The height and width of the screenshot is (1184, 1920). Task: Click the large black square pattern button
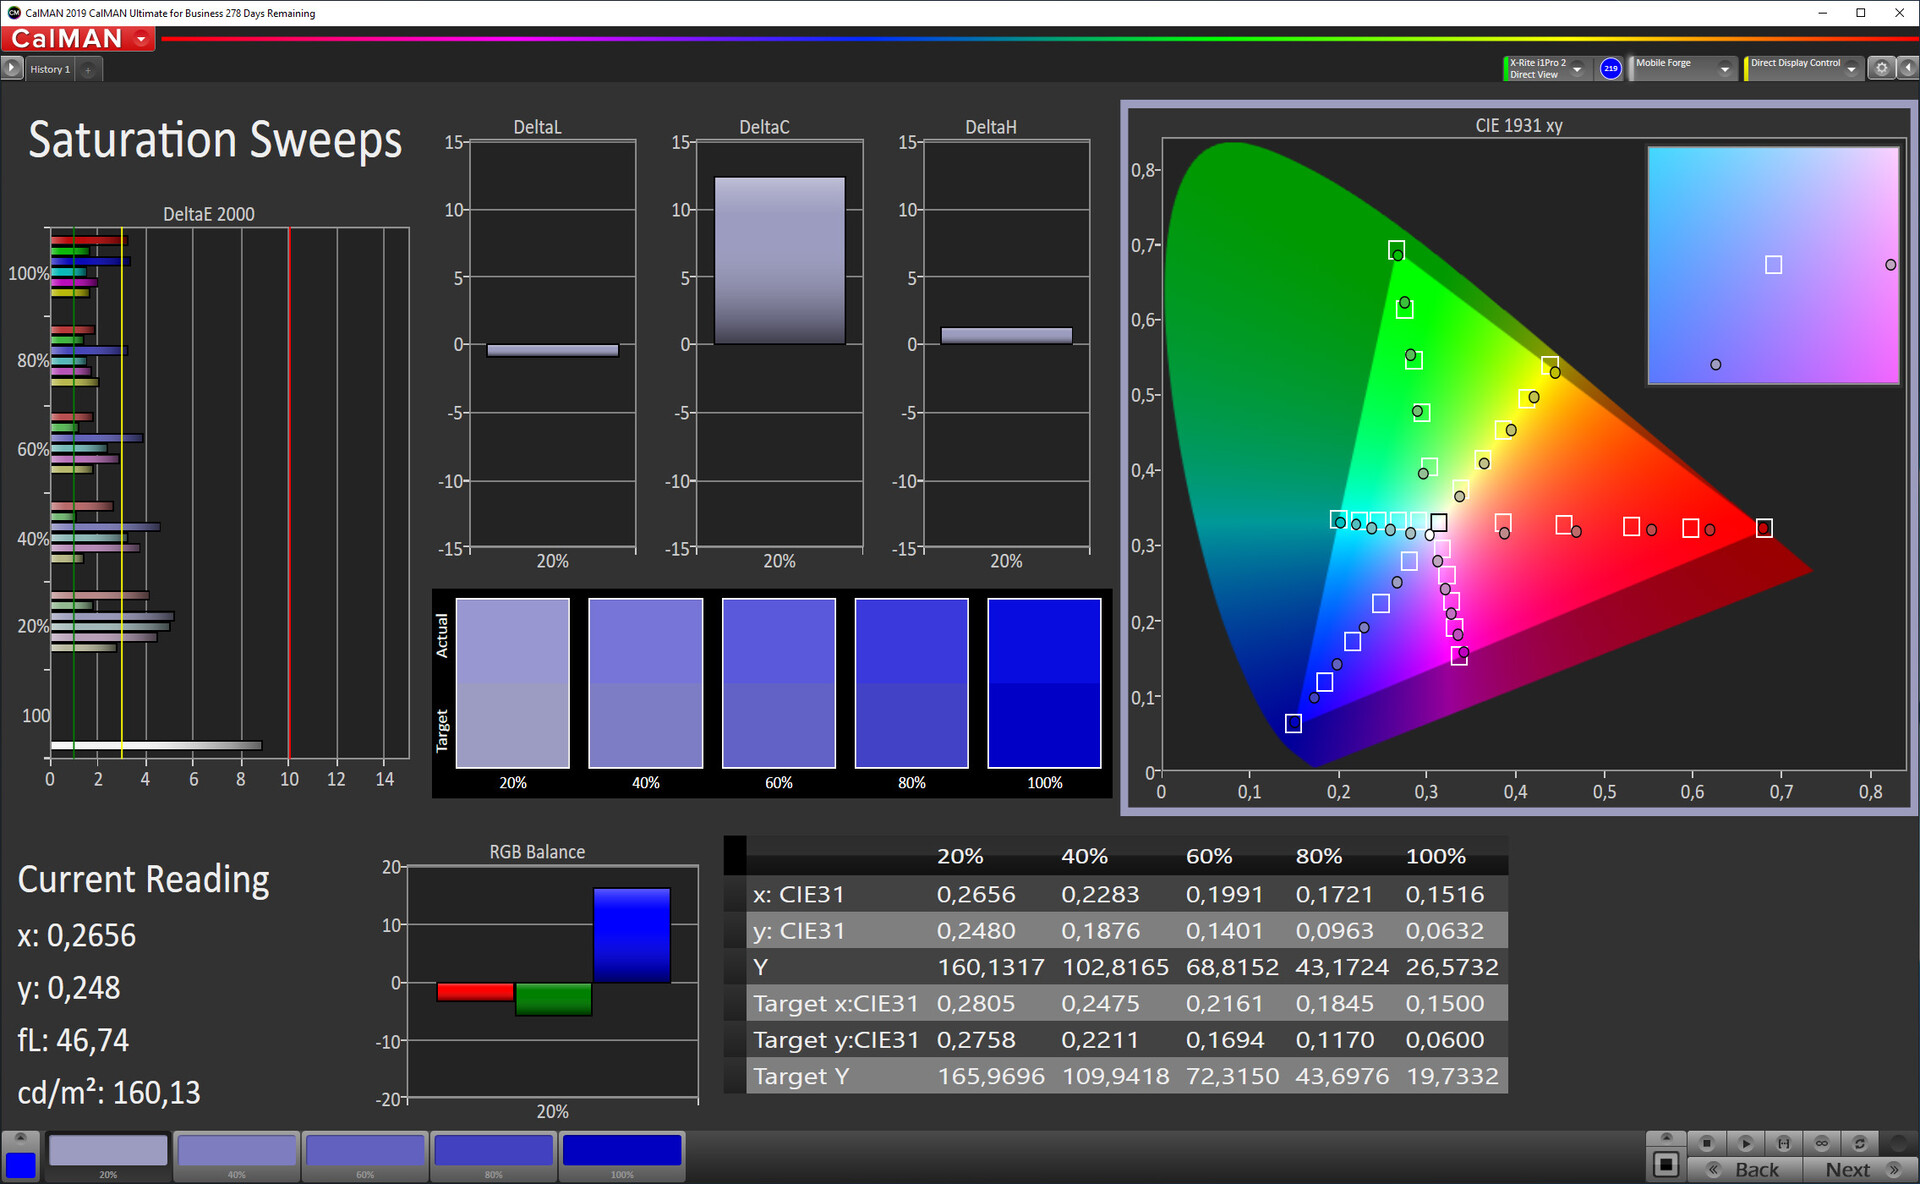[x=1666, y=1165]
